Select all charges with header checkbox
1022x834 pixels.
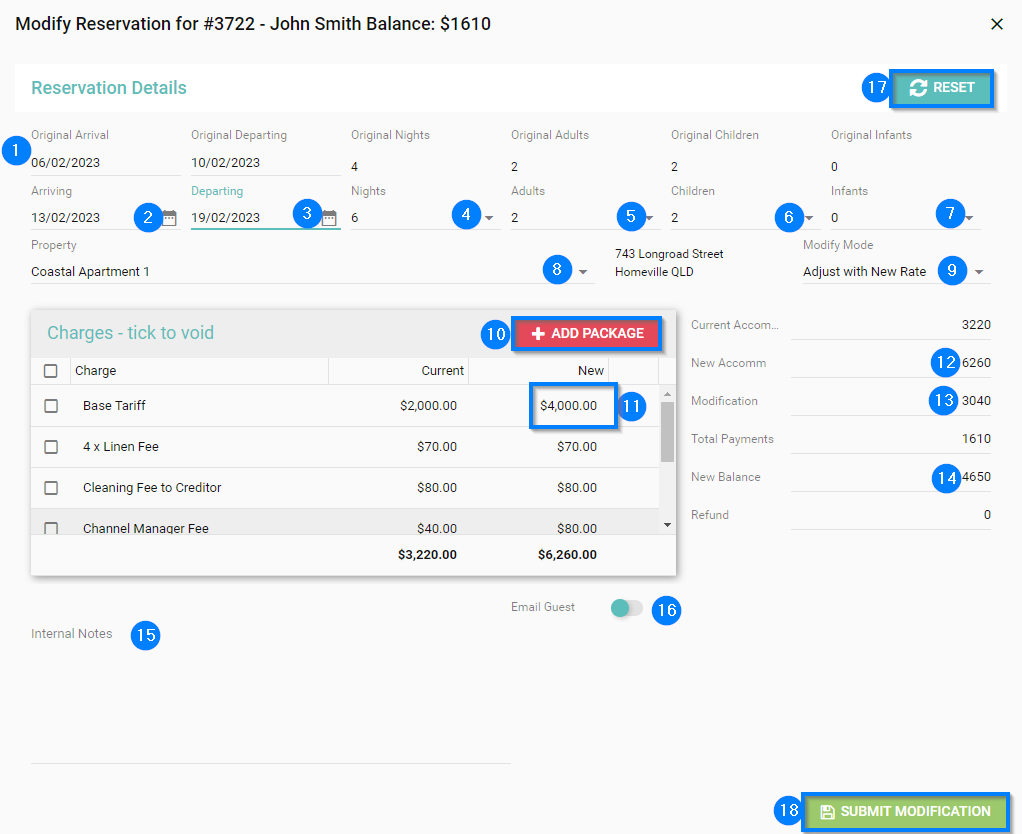click(x=51, y=371)
